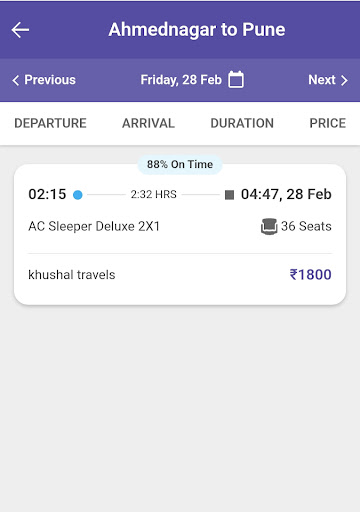The width and height of the screenshot is (360, 512).
Task: Tap the 88% On Time badge
Action: pyautogui.click(x=180, y=164)
